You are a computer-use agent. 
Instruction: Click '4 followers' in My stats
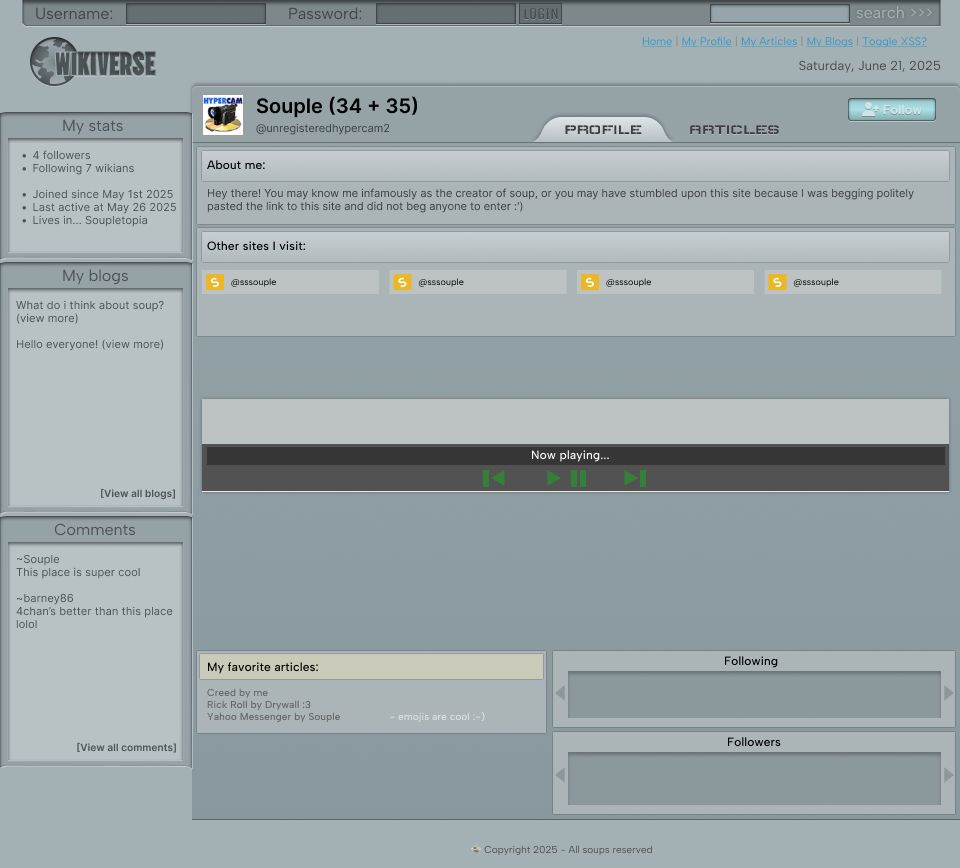61,155
